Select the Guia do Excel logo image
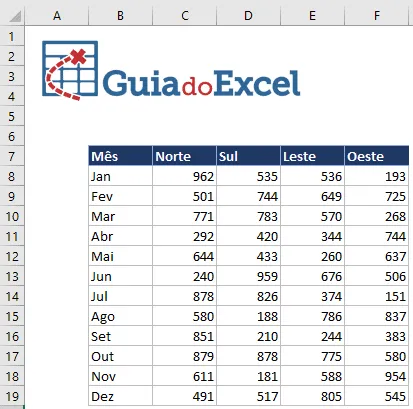Screen dimensions: 413x409 point(171,70)
